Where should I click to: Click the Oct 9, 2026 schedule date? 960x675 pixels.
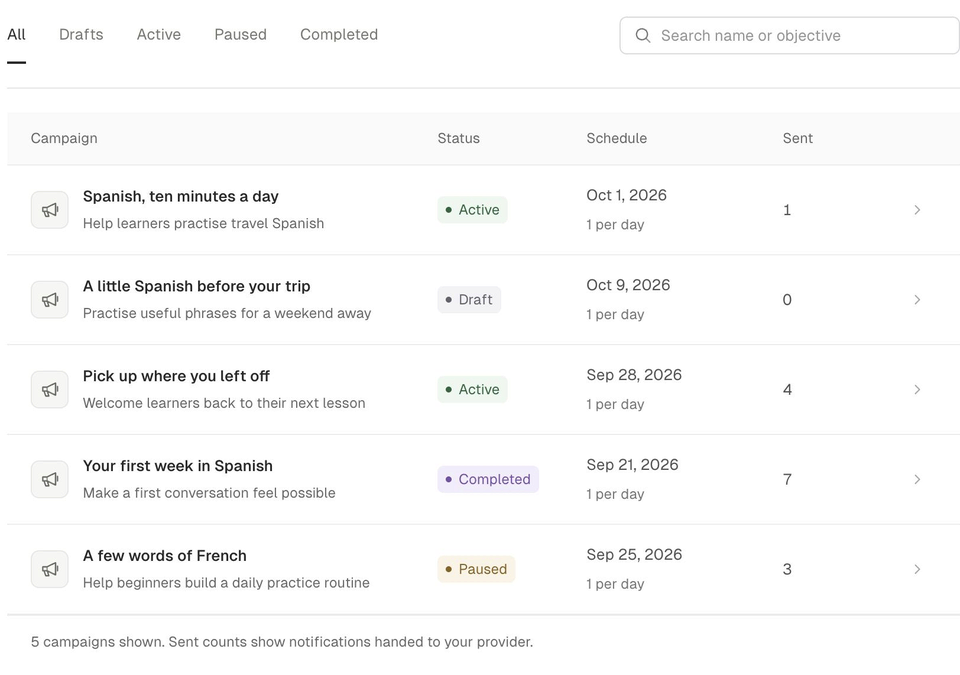[628, 285]
